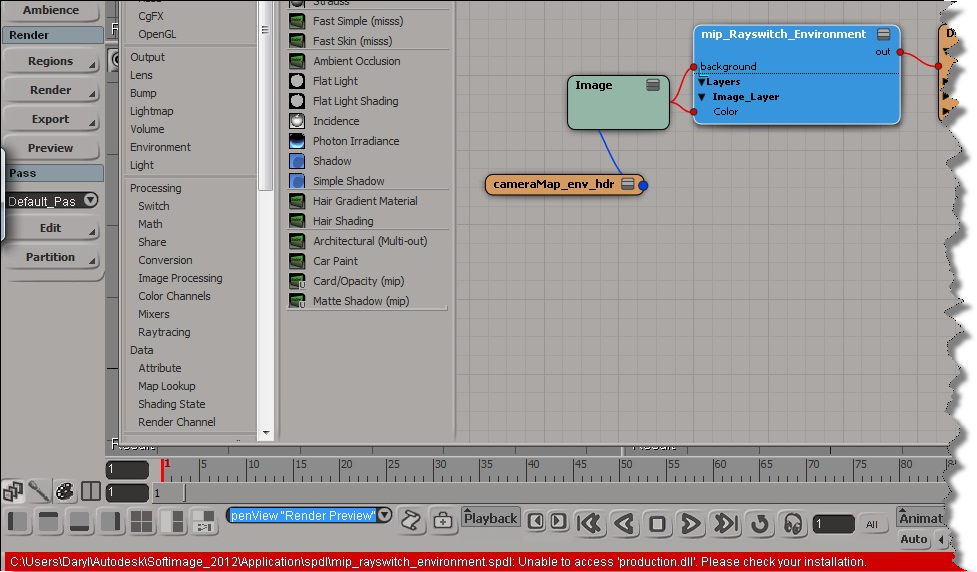Toggle the Image node collapse button
This screenshot has width=977, height=572.
click(653, 85)
